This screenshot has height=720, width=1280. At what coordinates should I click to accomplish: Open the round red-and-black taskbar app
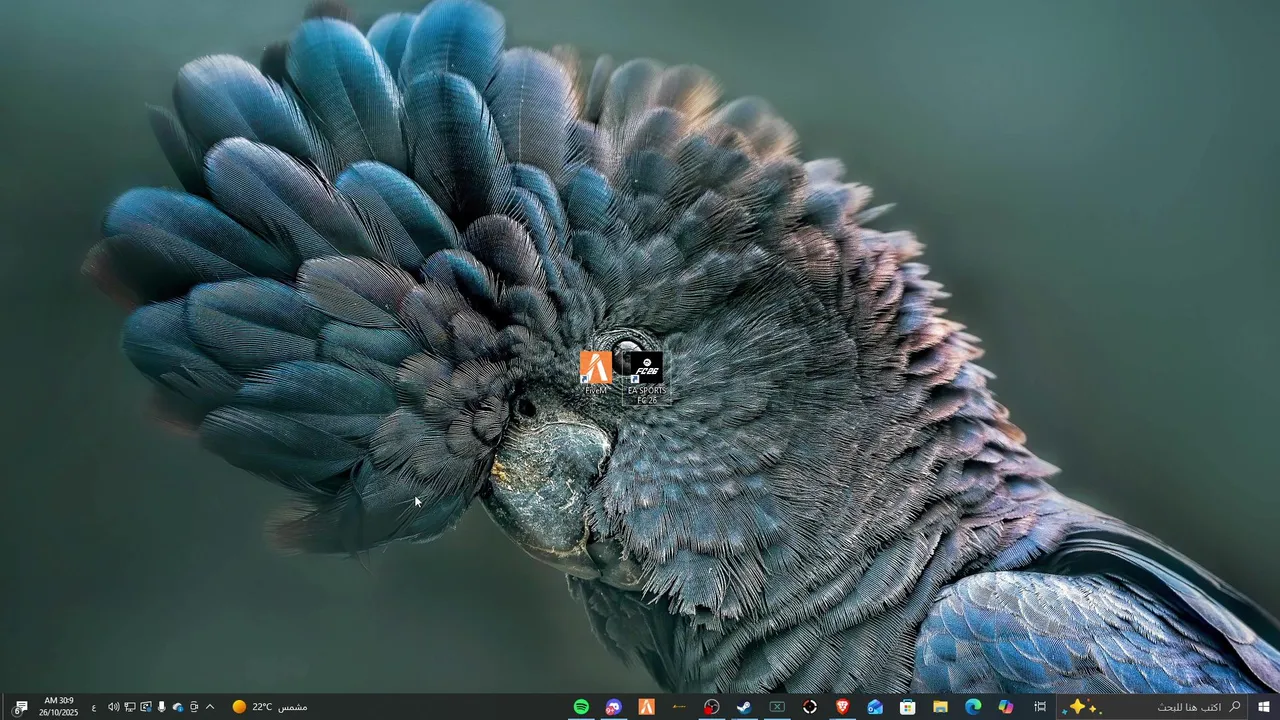[x=711, y=707]
